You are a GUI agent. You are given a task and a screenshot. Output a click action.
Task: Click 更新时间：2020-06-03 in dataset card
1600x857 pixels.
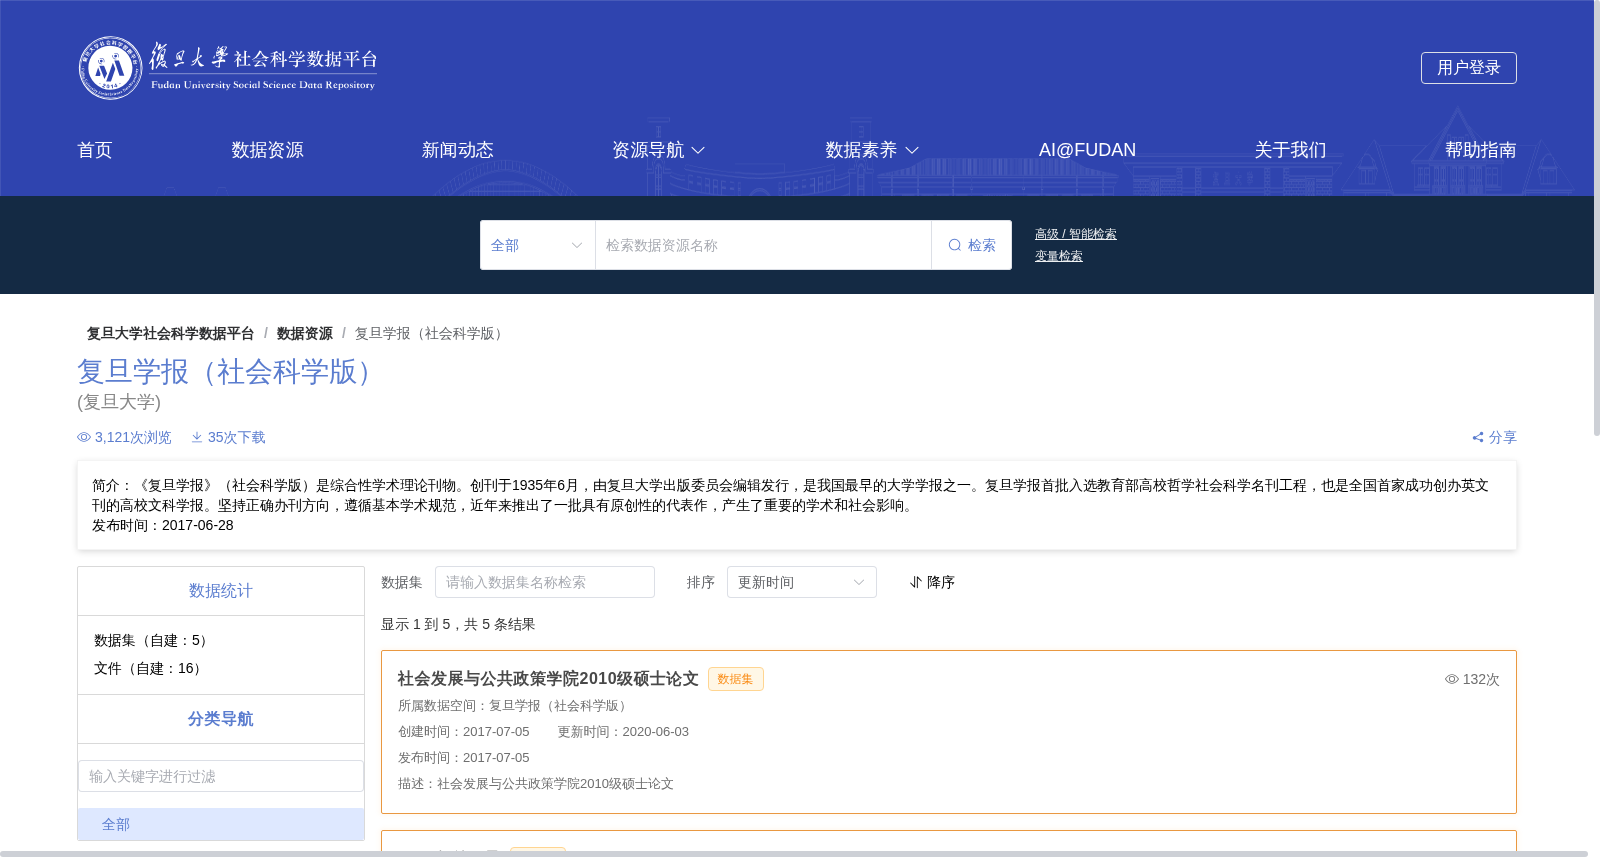click(x=623, y=732)
